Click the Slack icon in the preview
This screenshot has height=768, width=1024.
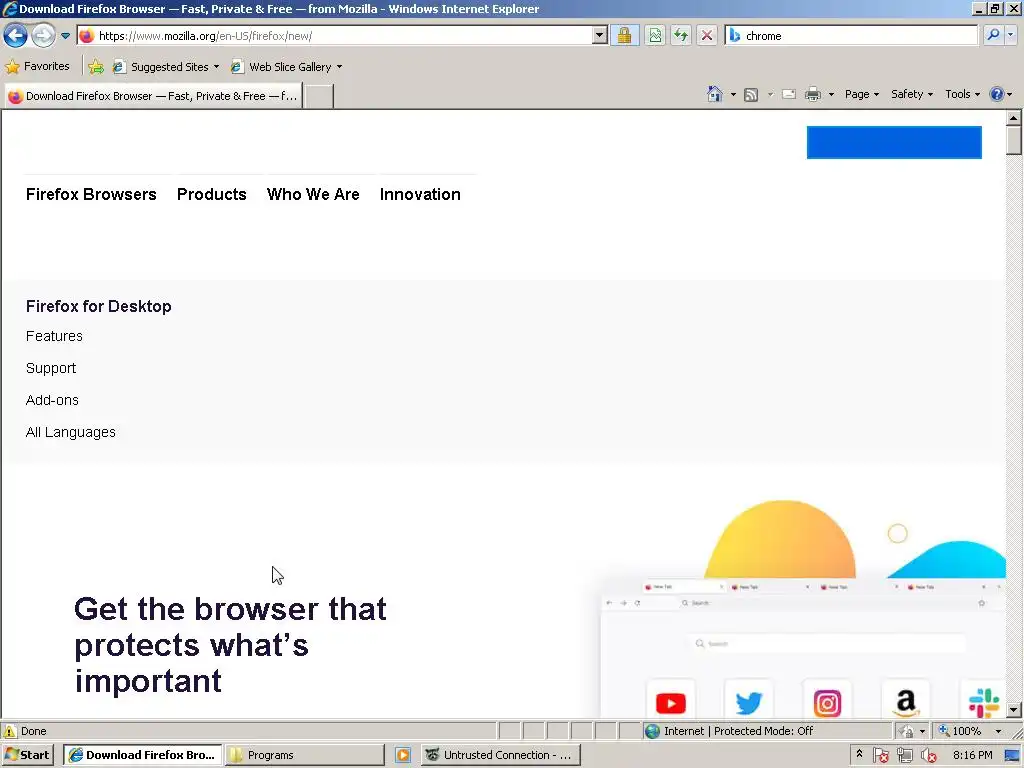984,703
